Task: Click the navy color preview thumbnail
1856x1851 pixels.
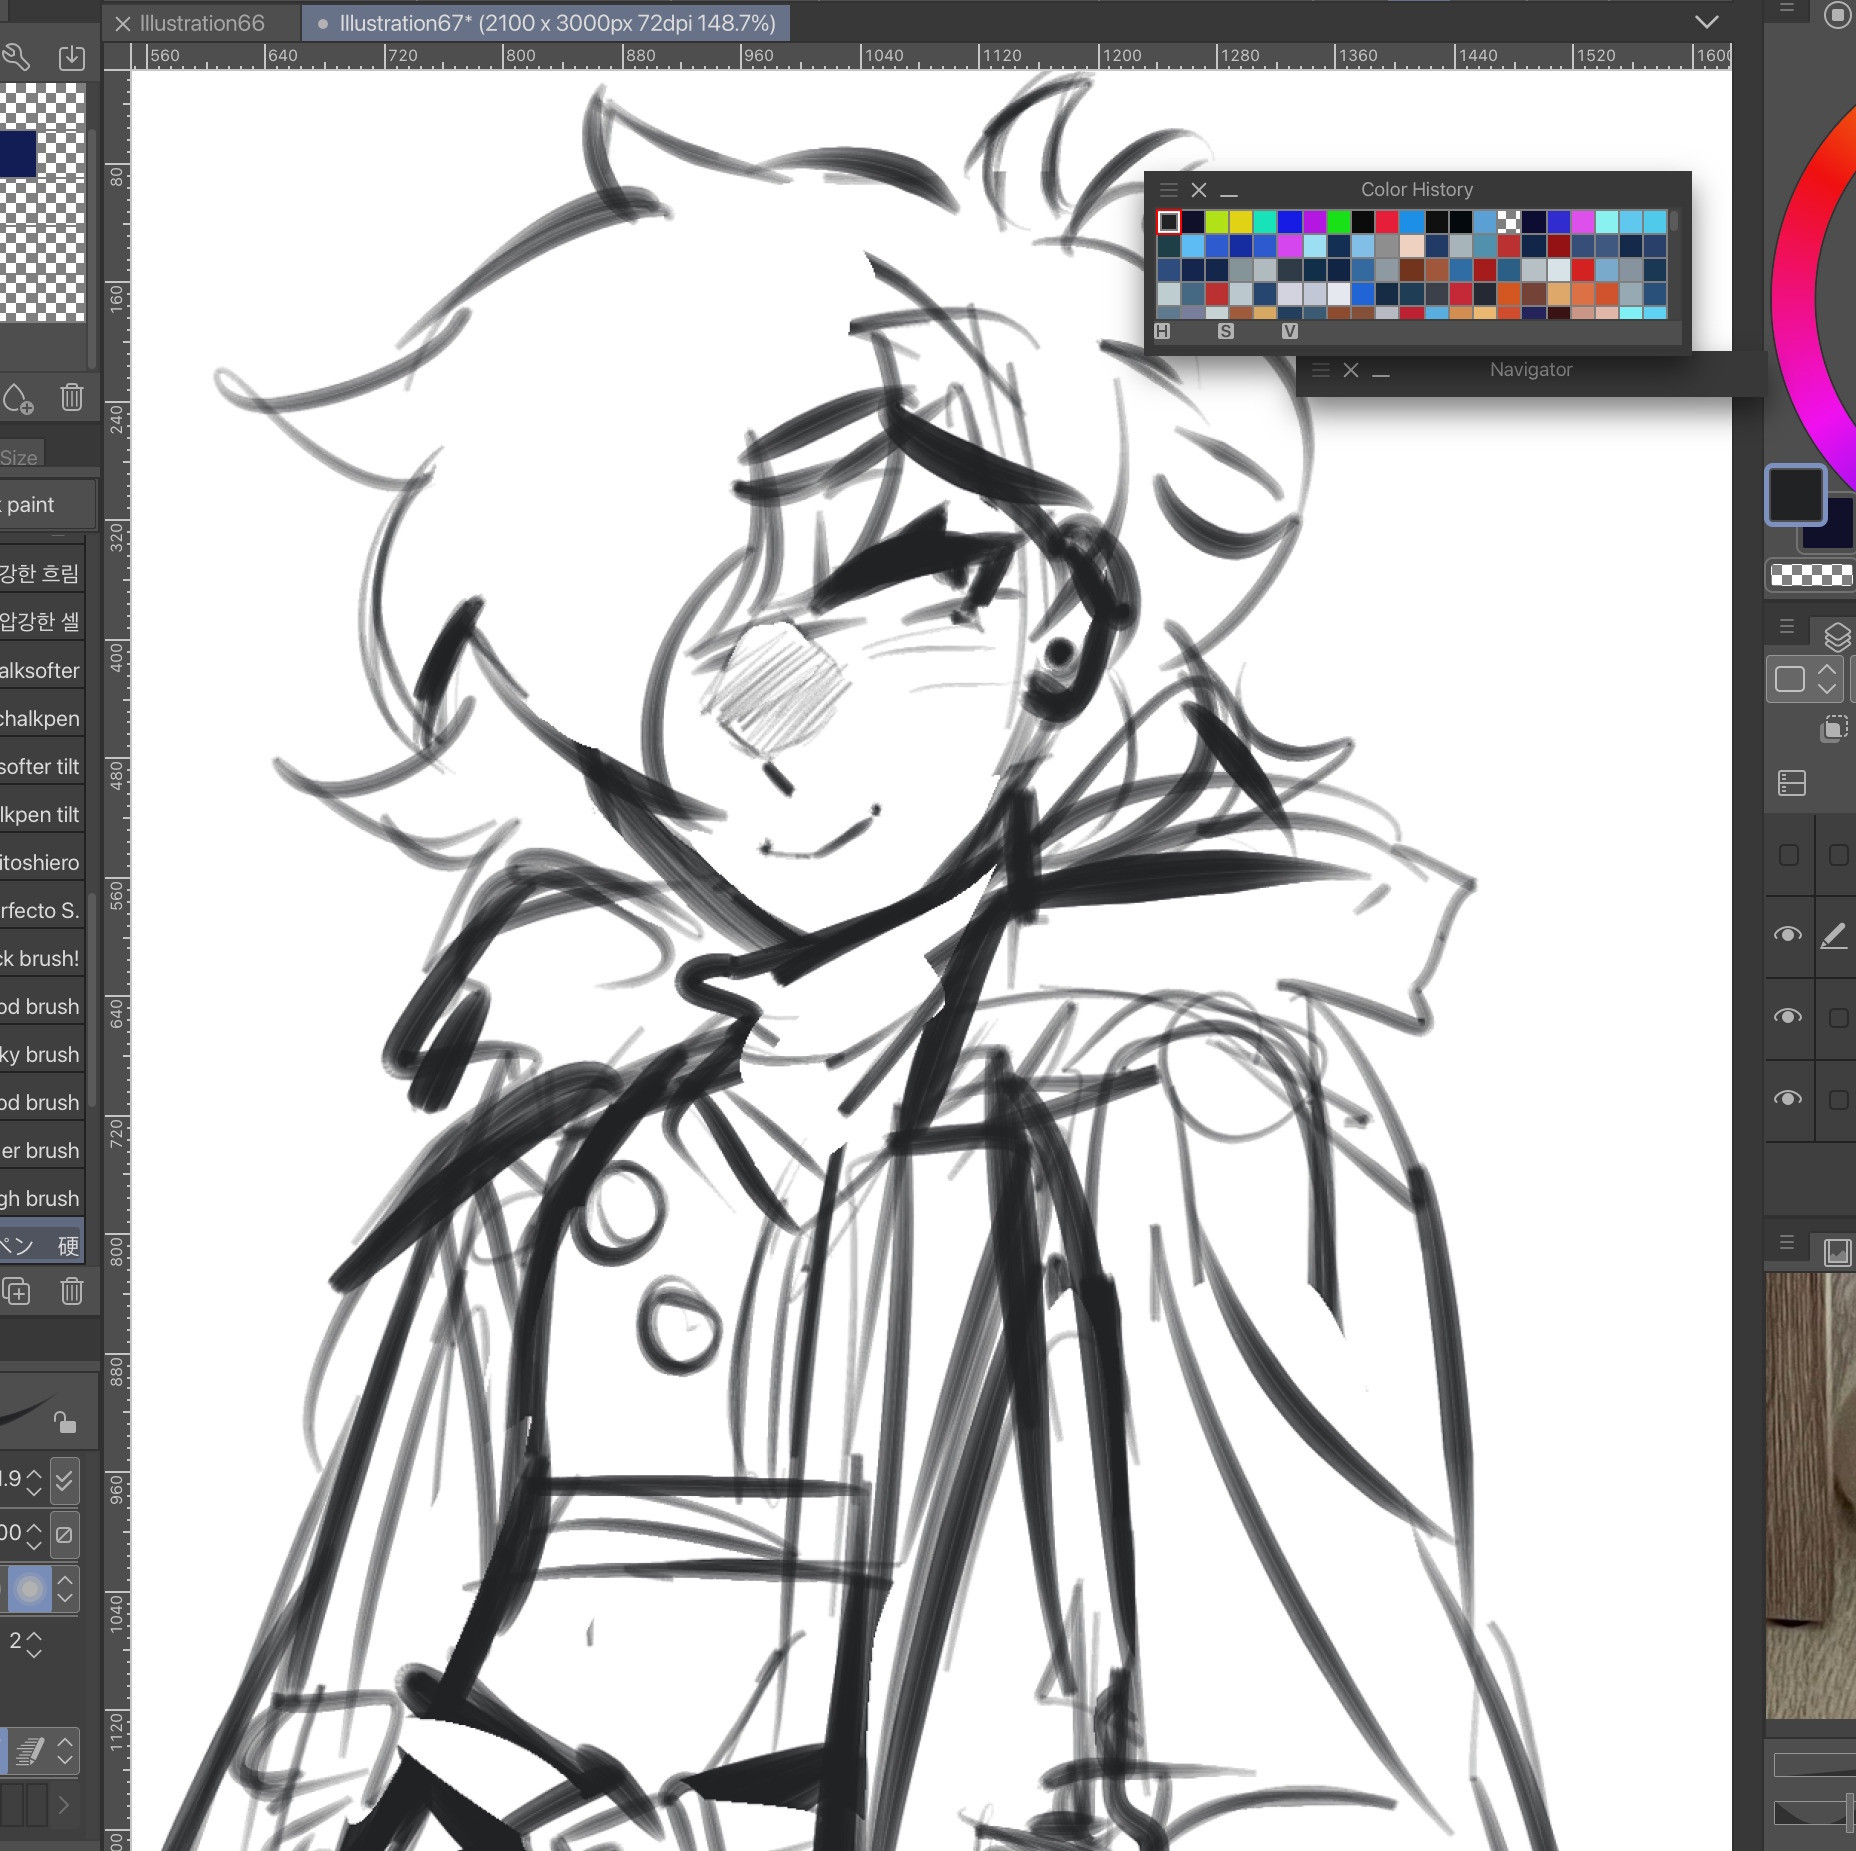Action: [18, 154]
